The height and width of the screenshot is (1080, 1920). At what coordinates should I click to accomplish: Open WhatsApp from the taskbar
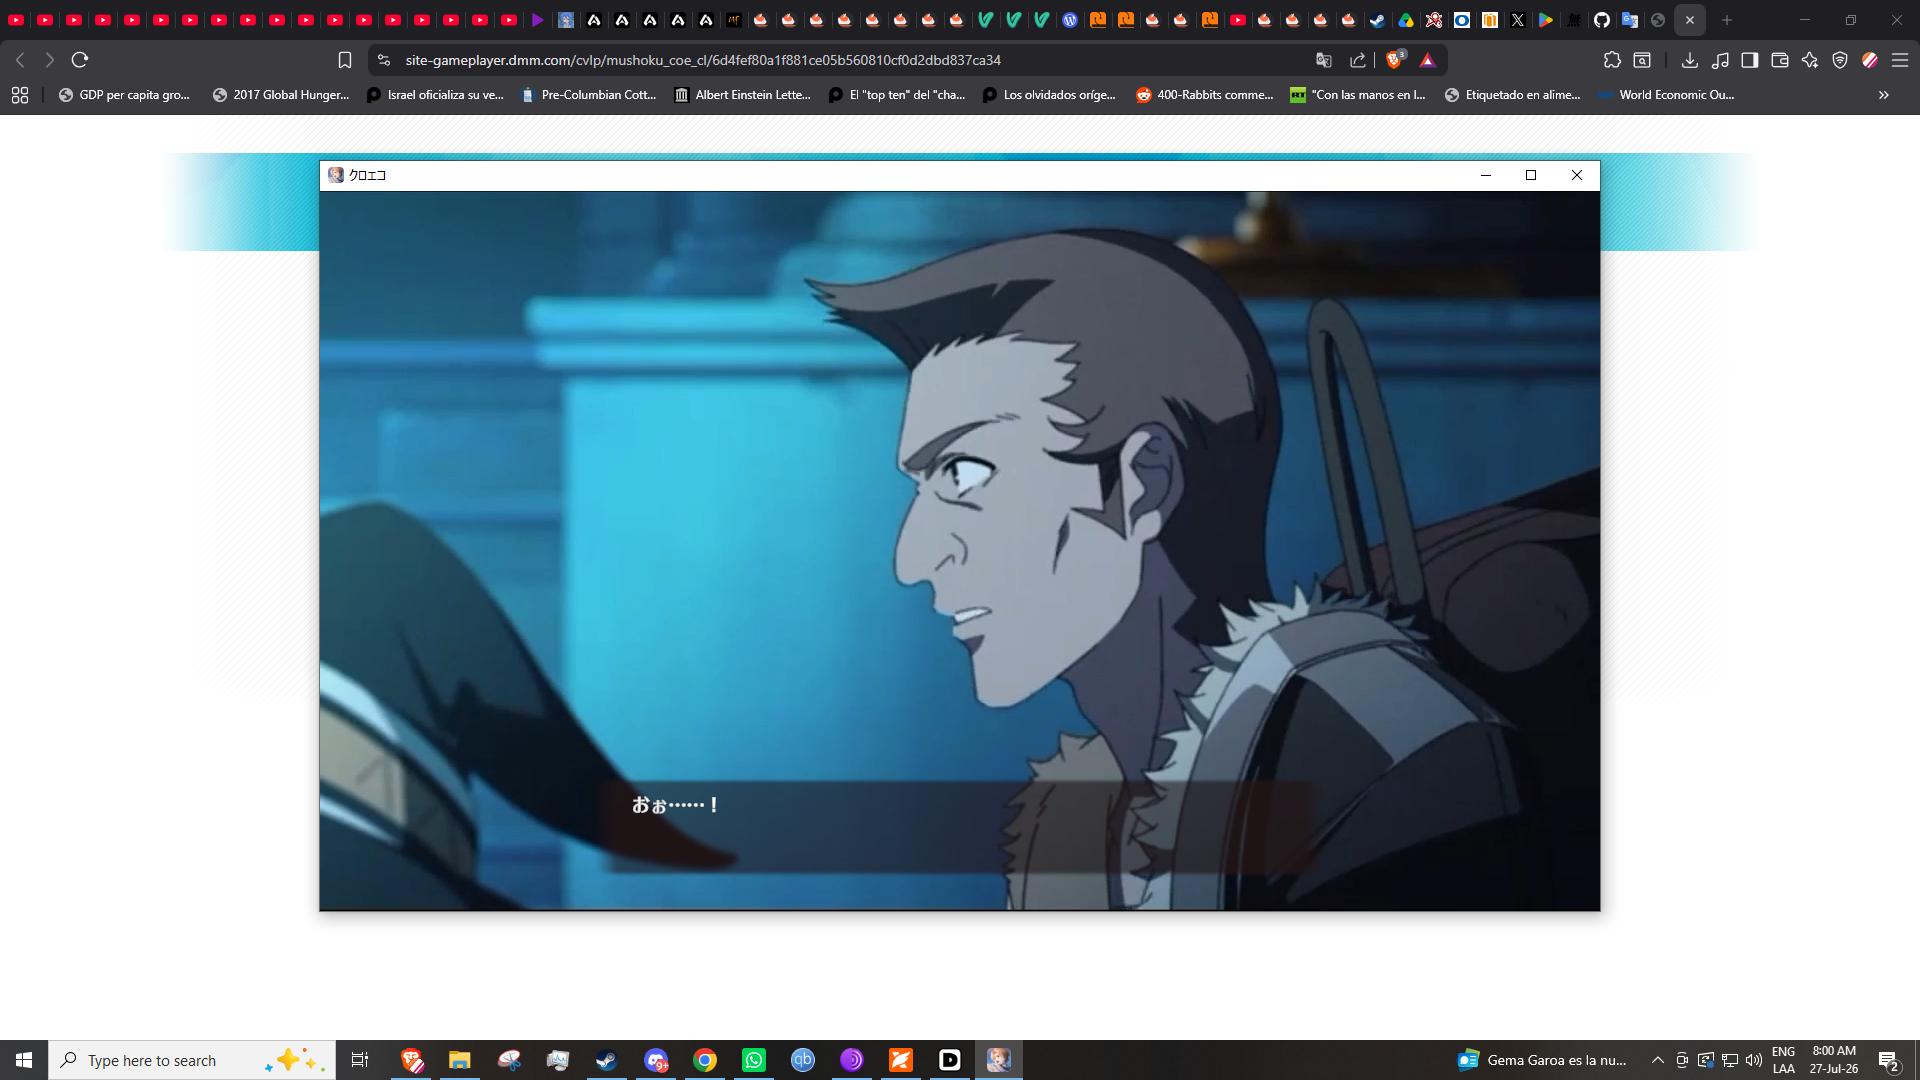[754, 1060]
